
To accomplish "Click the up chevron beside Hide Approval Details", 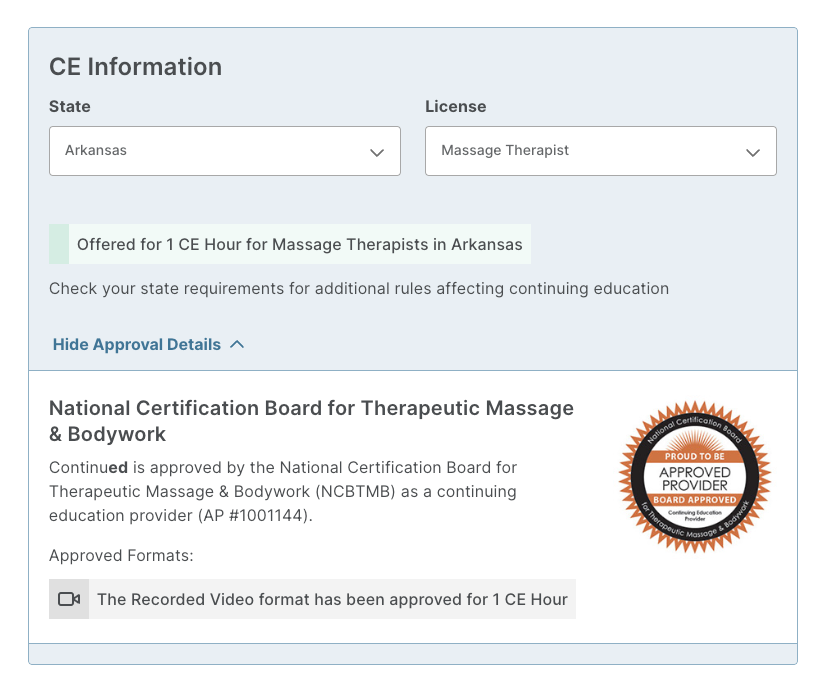I will (x=237, y=345).
